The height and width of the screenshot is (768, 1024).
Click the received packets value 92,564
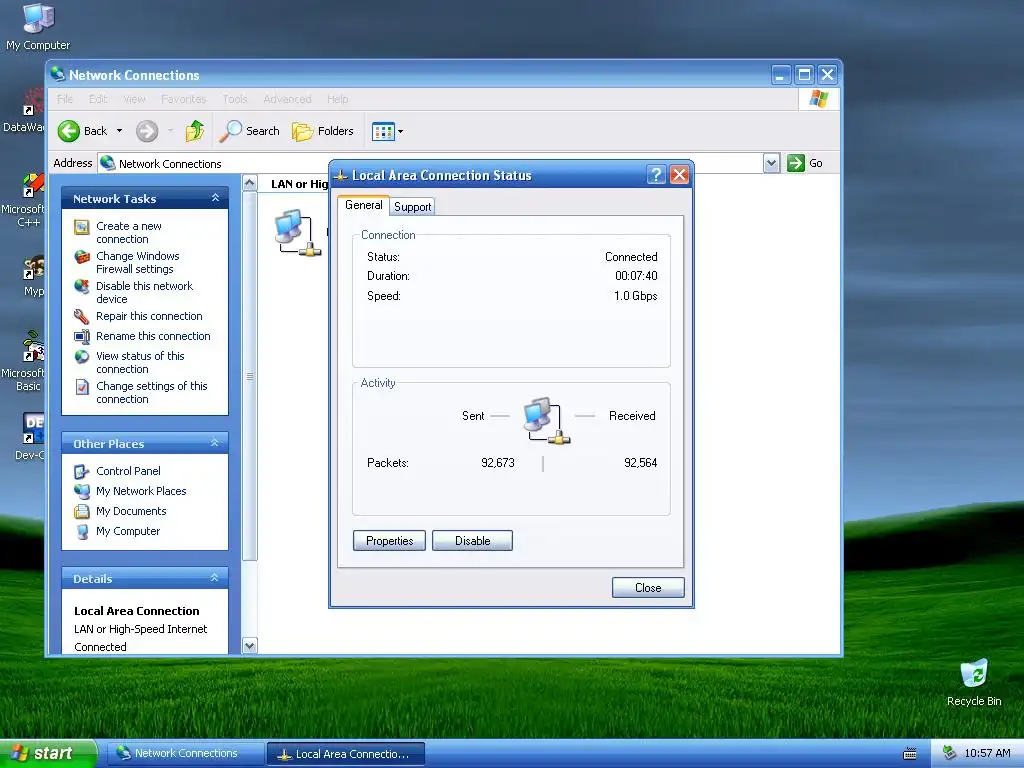coord(641,463)
